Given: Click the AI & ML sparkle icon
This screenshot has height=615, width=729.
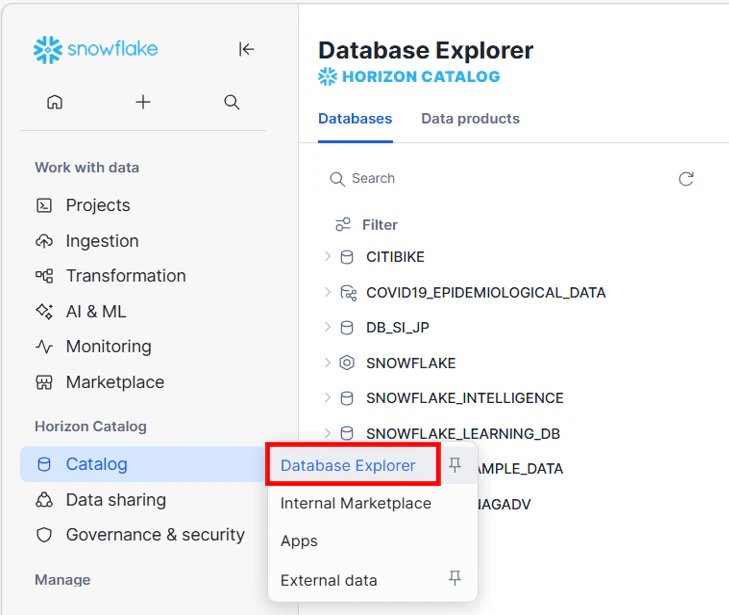Looking at the screenshot, I should coord(44,311).
